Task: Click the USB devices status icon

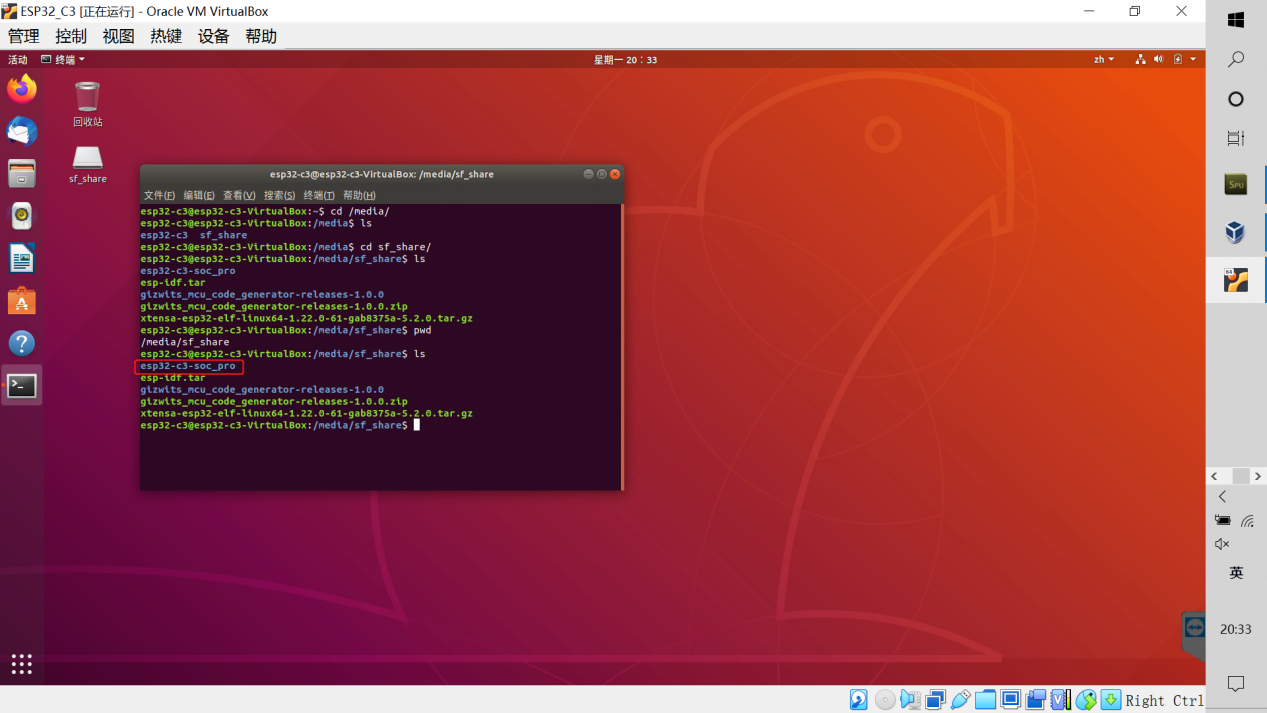Action: 960,700
